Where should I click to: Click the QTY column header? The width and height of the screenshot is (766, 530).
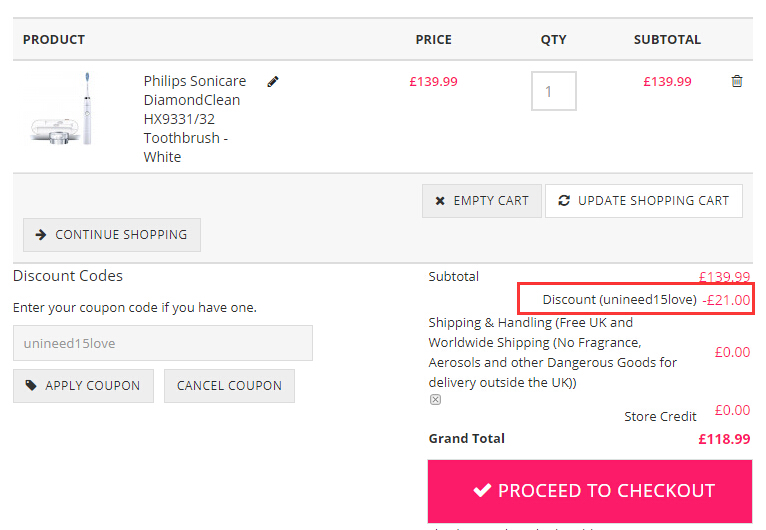[553, 40]
